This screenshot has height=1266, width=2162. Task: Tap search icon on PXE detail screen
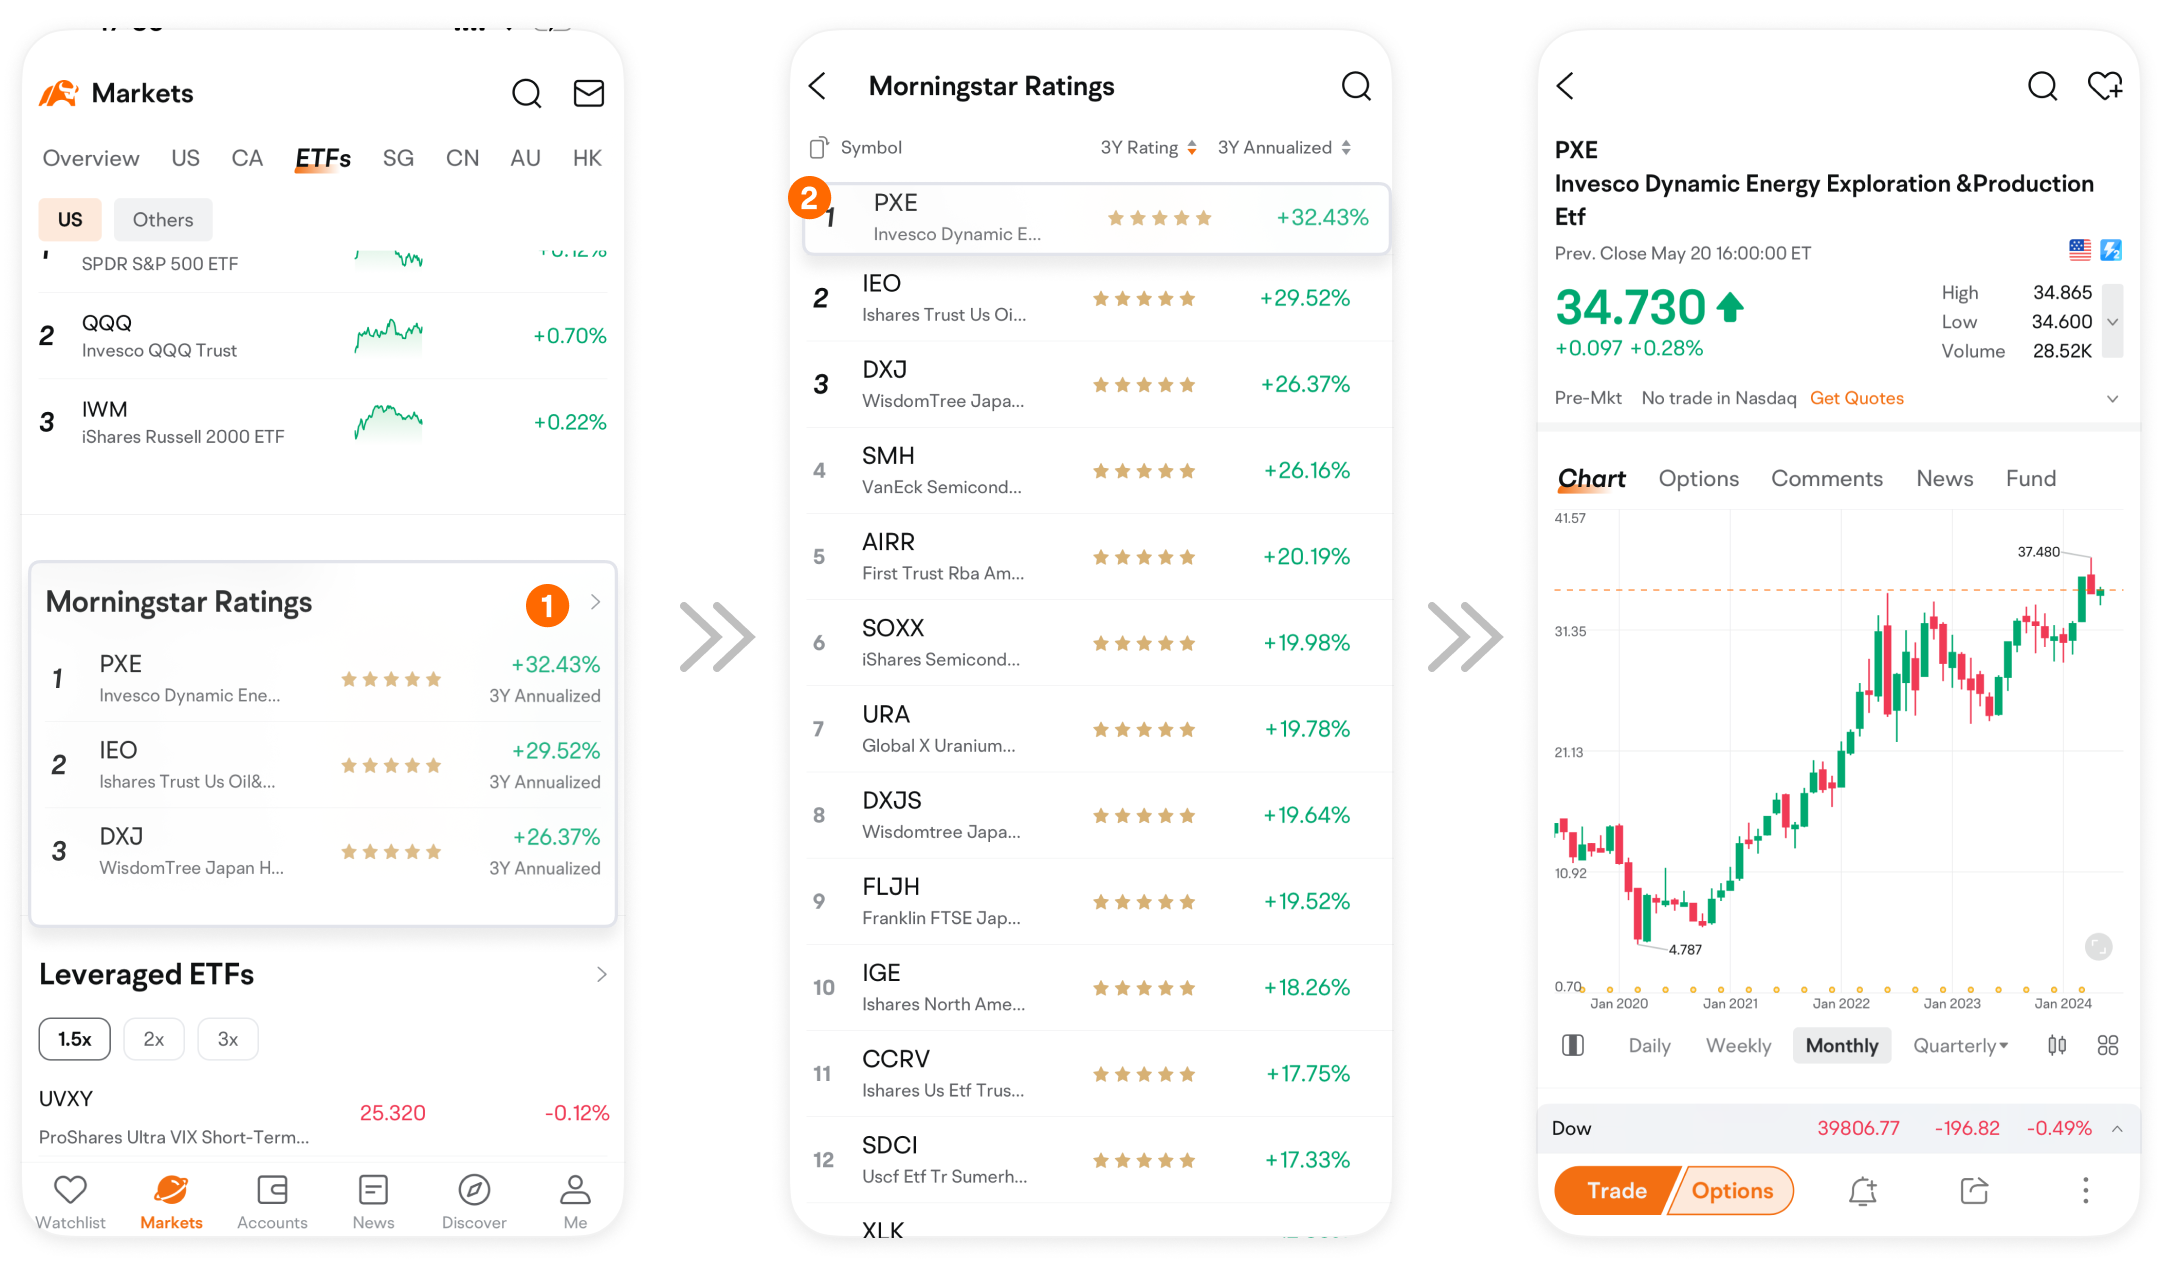2042,86
